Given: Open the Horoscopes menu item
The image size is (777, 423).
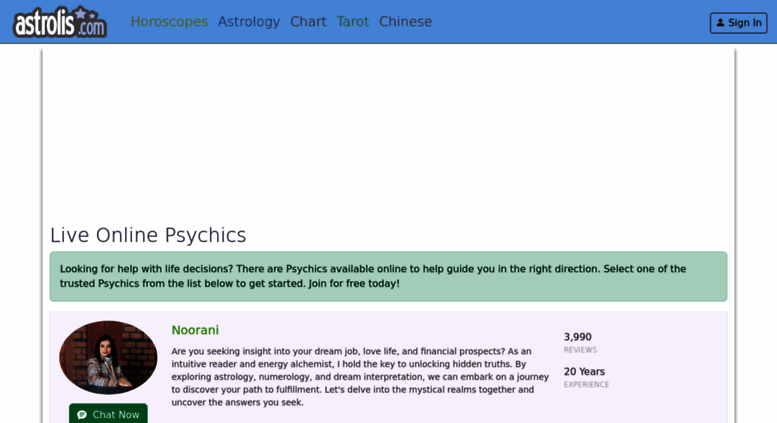Looking at the screenshot, I should pos(169,22).
